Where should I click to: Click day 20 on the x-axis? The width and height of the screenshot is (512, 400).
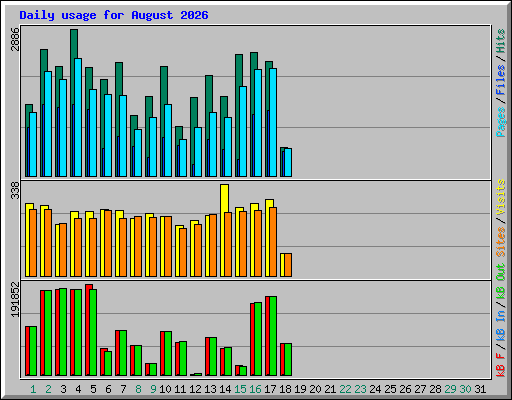[x=315, y=389]
